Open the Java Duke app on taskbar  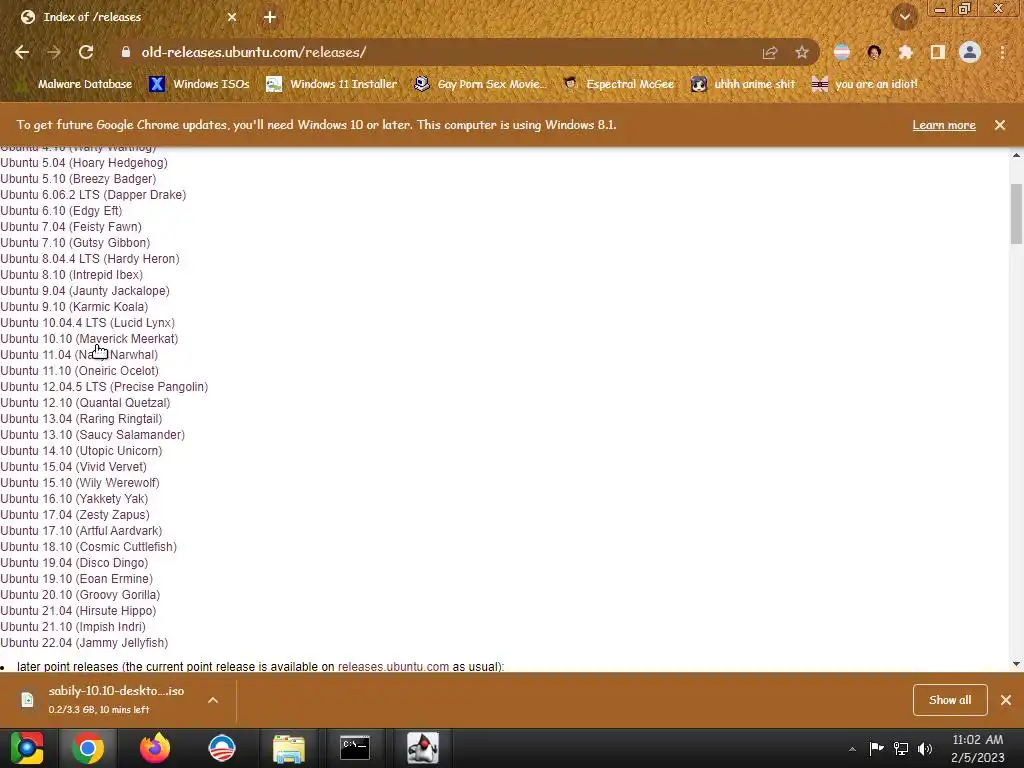[423, 748]
